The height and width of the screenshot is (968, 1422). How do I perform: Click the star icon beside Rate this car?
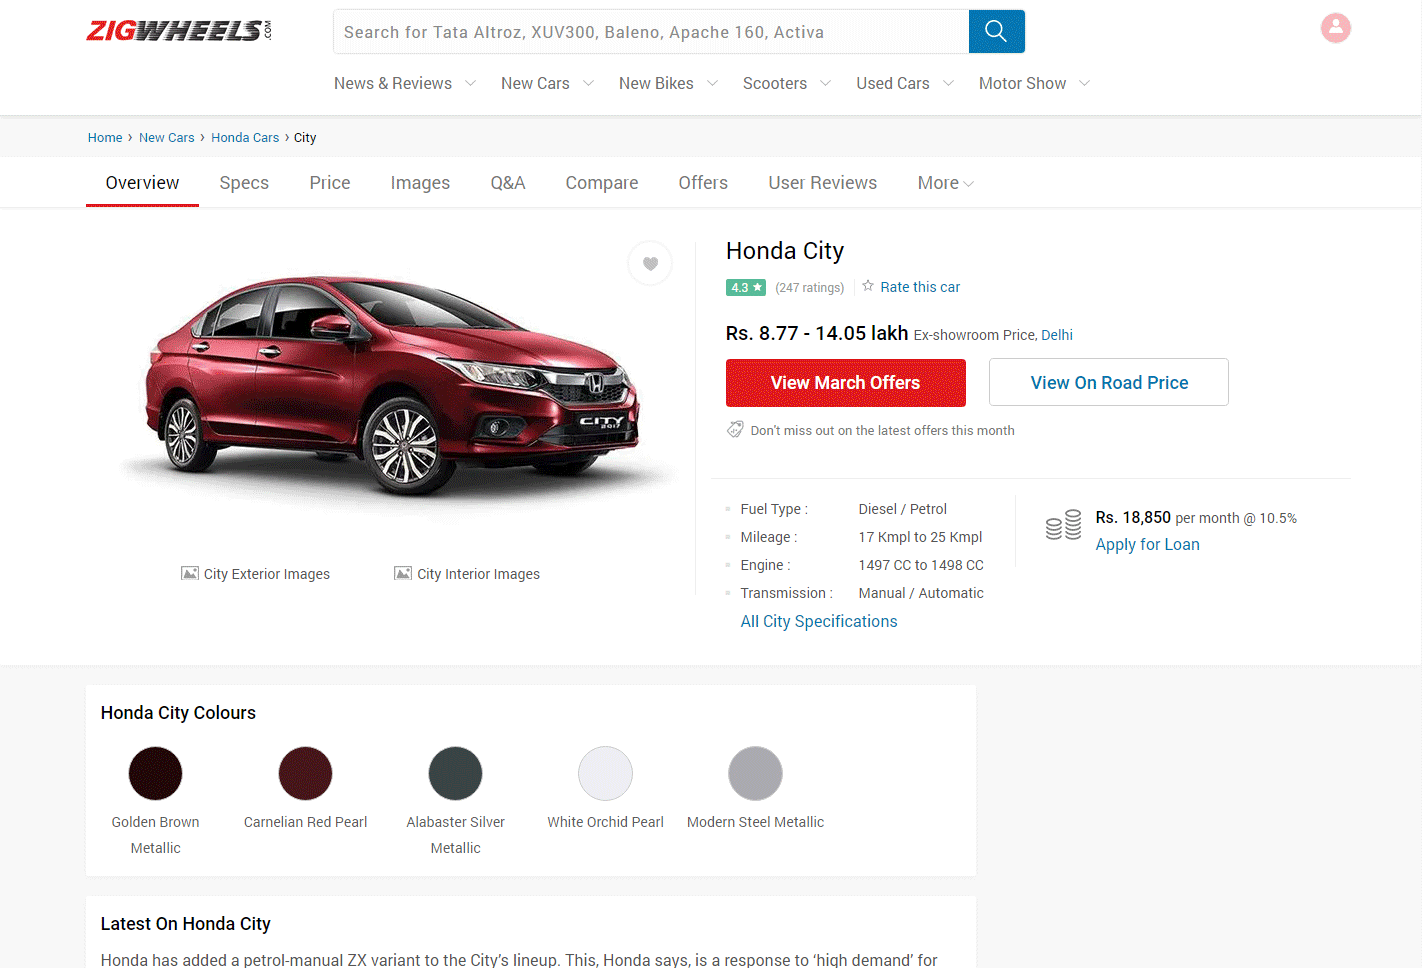868,286
